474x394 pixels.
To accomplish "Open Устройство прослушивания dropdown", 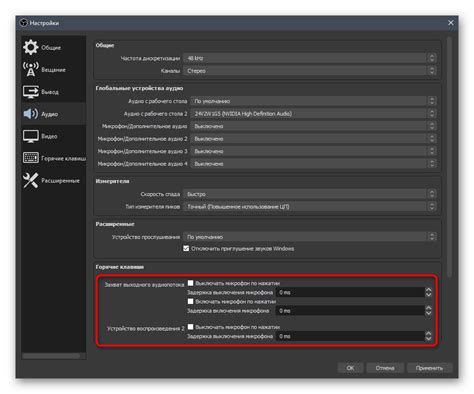I will pos(310,237).
